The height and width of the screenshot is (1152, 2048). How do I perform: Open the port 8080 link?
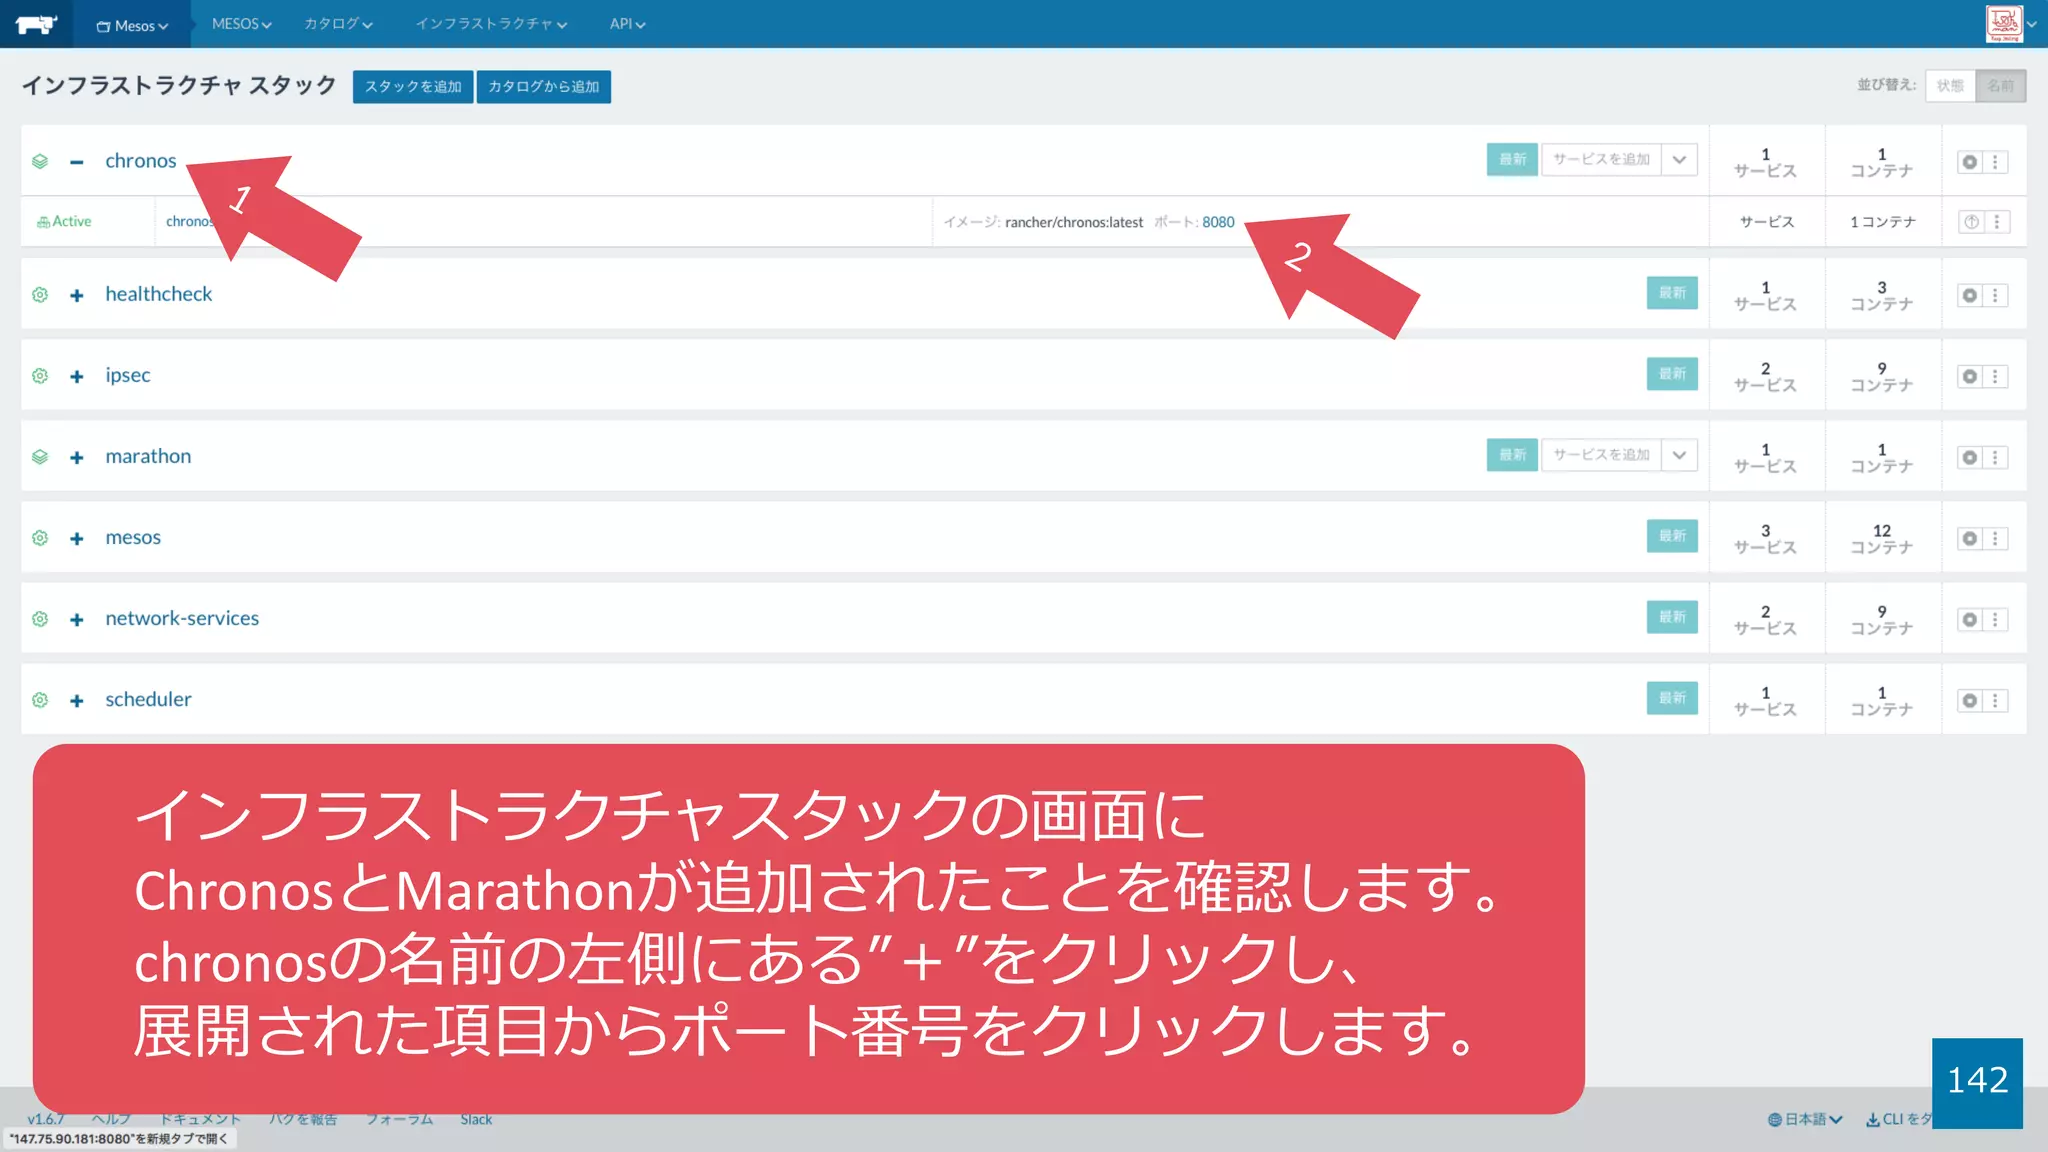click(x=1218, y=222)
